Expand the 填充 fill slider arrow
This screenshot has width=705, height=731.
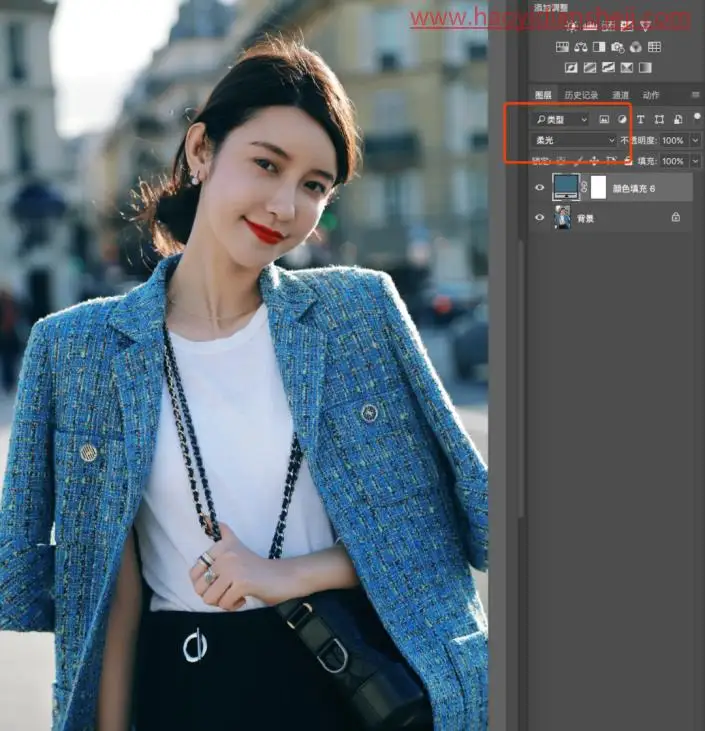695,161
